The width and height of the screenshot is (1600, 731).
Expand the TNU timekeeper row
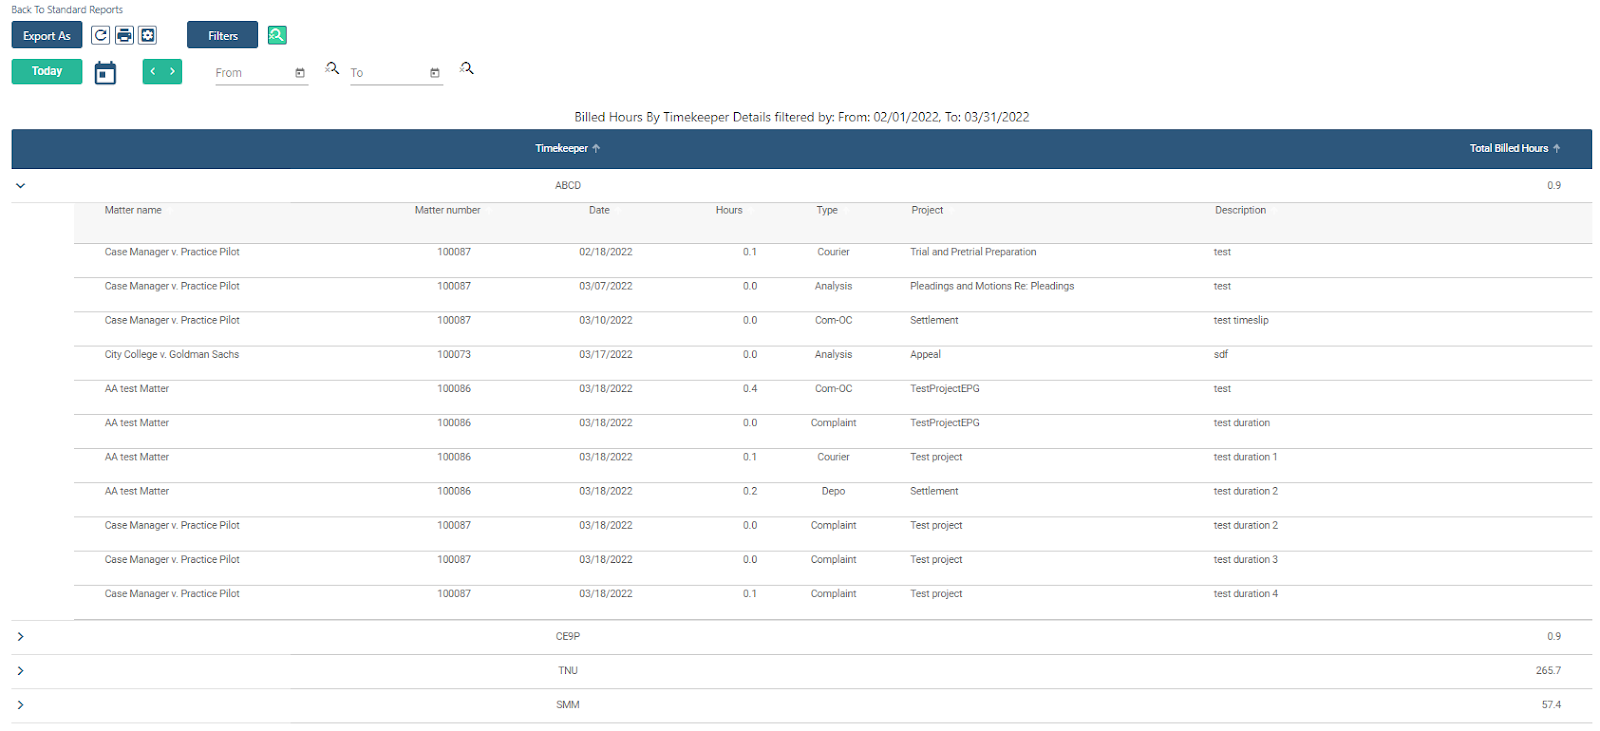click(20, 670)
